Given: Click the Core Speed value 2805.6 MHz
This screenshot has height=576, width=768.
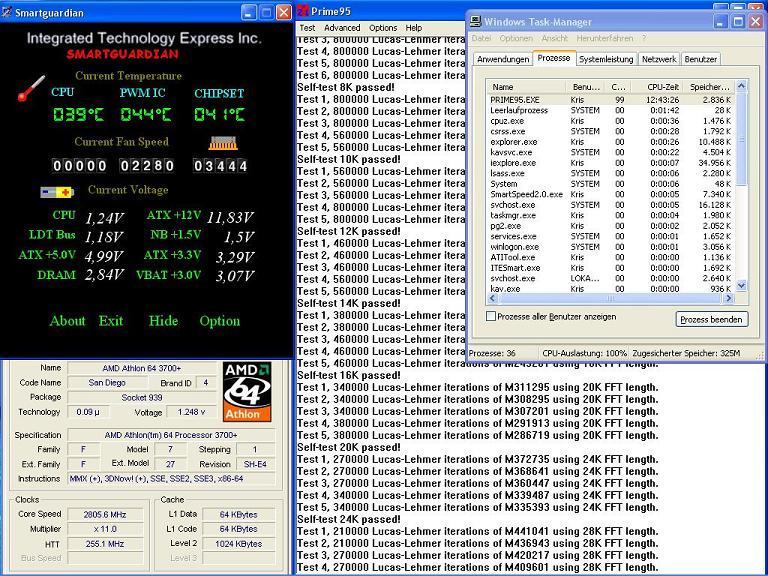Looking at the screenshot, I should click(x=105, y=514).
